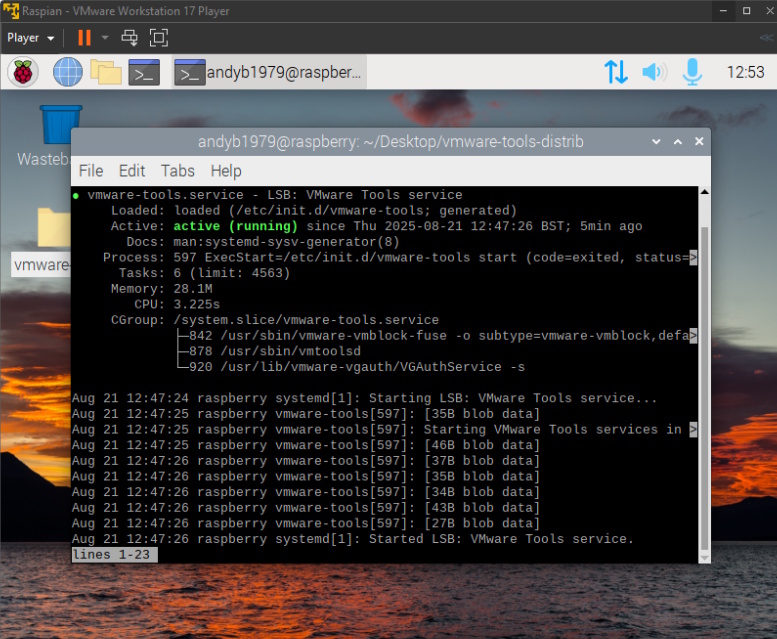The image size is (777, 639).
Task: Click the '/usr/sbin/vmtoolsd' process line
Action: [290, 351]
